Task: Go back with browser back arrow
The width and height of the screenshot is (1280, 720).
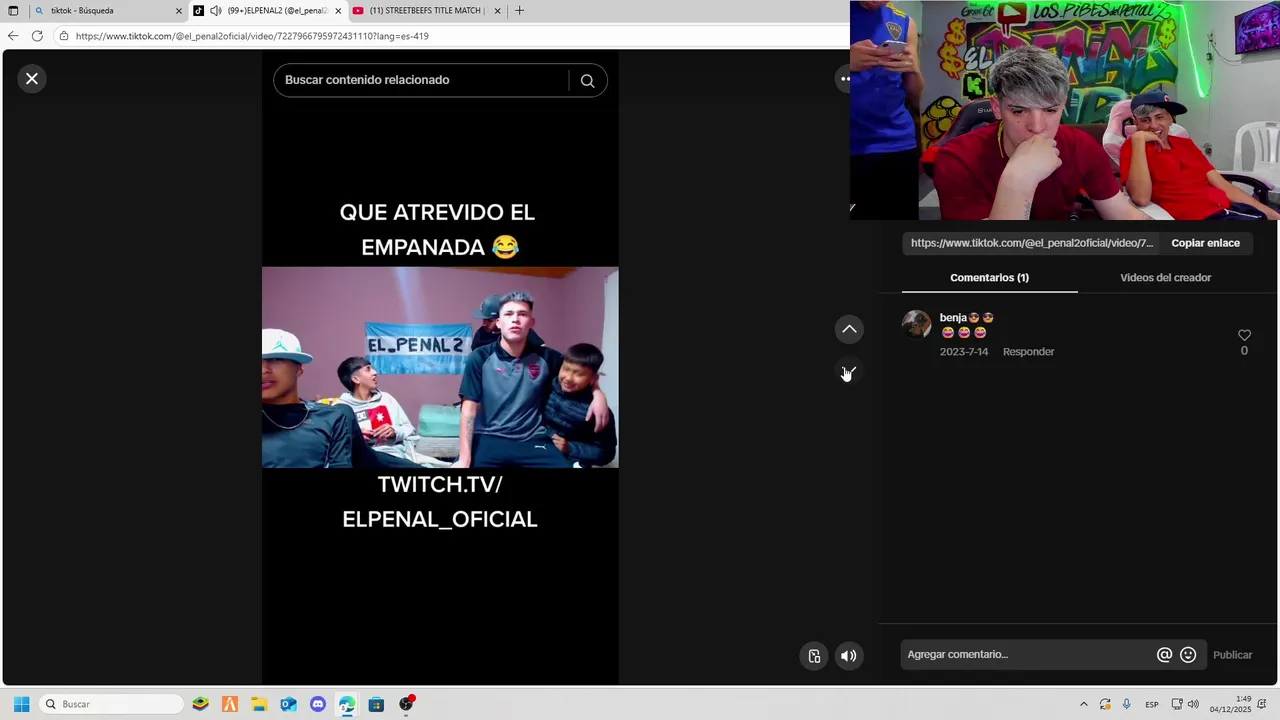Action: pyautogui.click(x=13, y=36)
